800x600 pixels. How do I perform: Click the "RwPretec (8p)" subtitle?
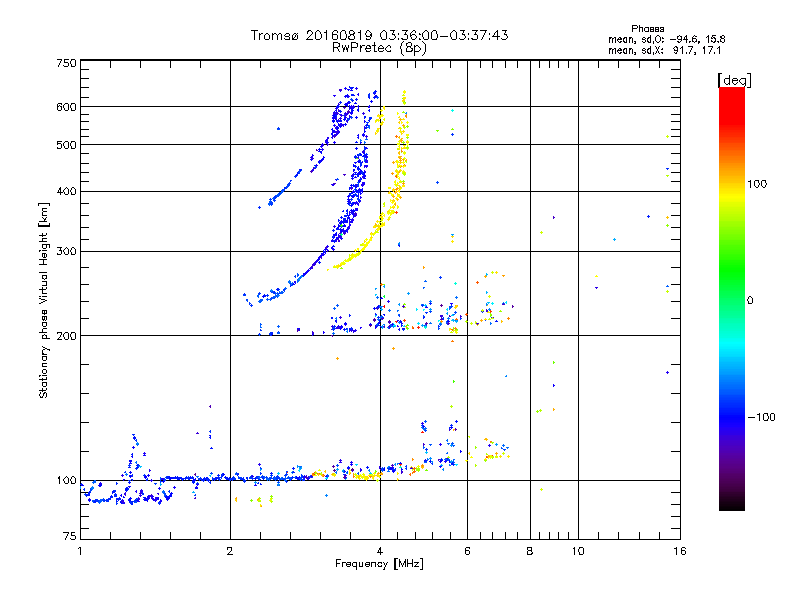pyautogui.click(x=380, y=48)
